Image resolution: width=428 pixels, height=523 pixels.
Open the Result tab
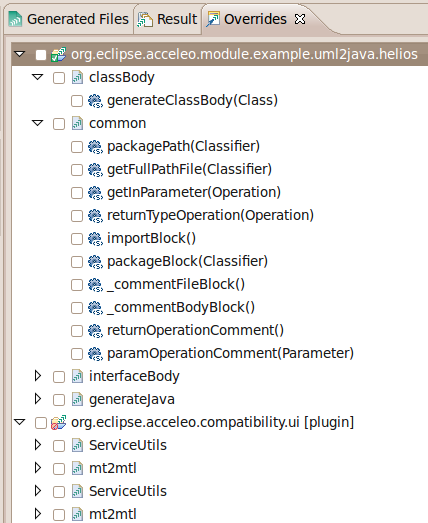pos(167,19)
